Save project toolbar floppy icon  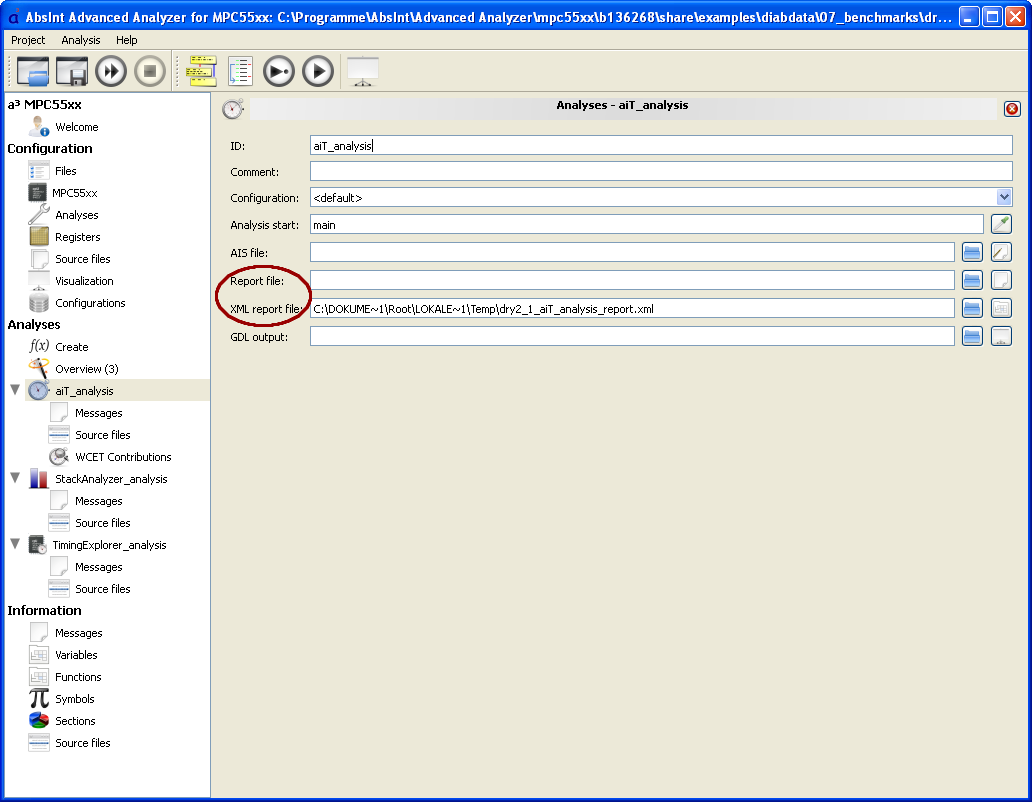(x=72, y=70)
